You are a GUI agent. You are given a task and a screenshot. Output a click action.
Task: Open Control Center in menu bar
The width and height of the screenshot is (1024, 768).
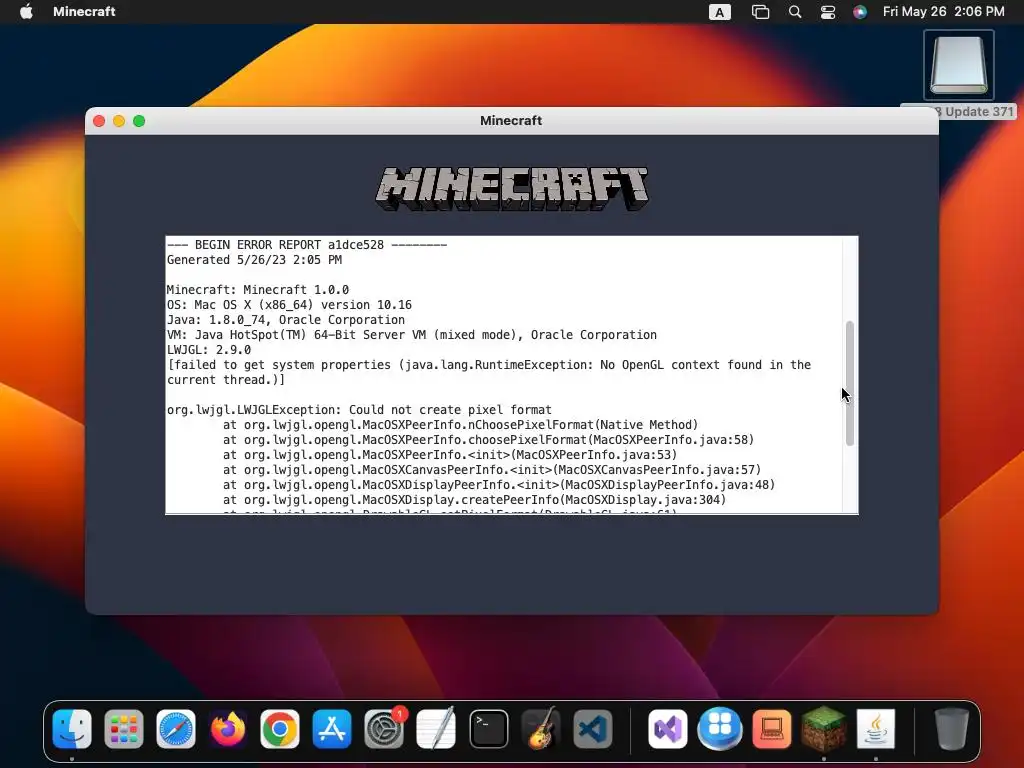(x=827, y=12)
